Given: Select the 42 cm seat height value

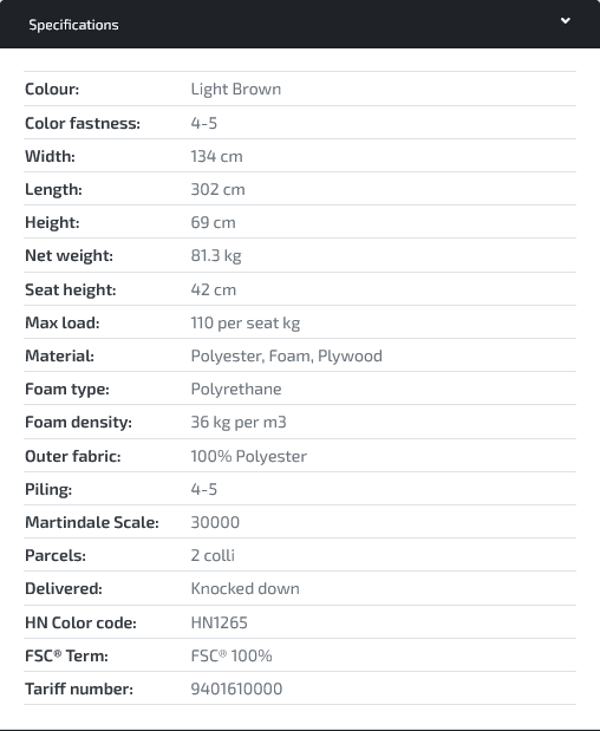Looking at the screenshot, I should click(x=213, y=289).
